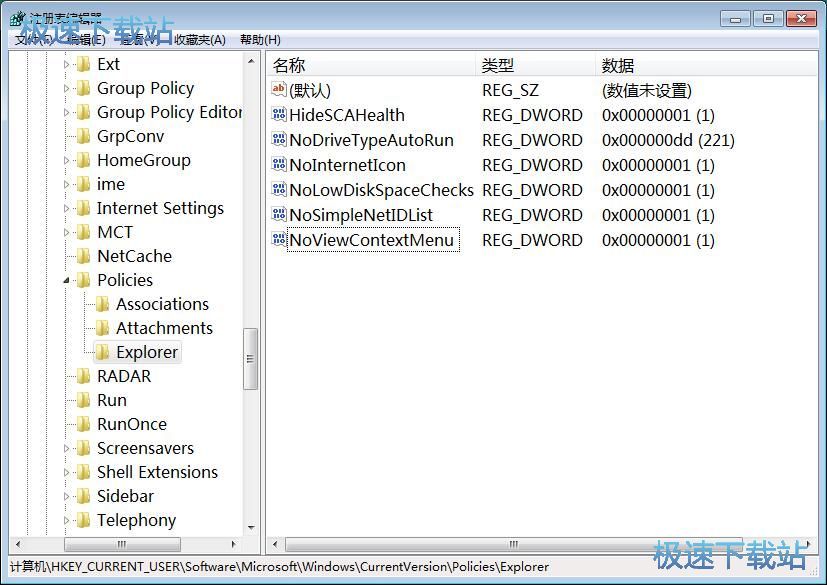Open the 帮助(H) menu
Image resolution: width=827 pixels, height=585 pixels.
point(260,40)
